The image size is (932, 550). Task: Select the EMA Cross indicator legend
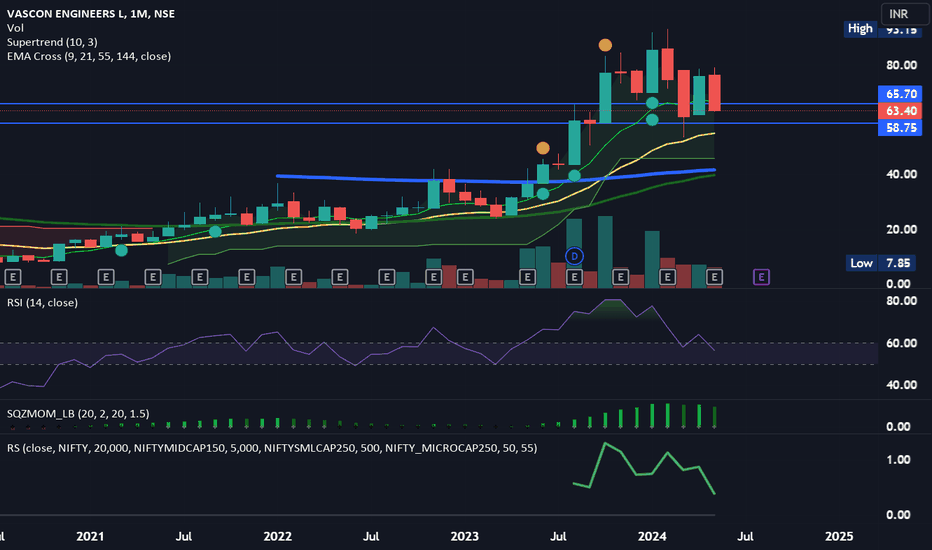tap(89, 56)
